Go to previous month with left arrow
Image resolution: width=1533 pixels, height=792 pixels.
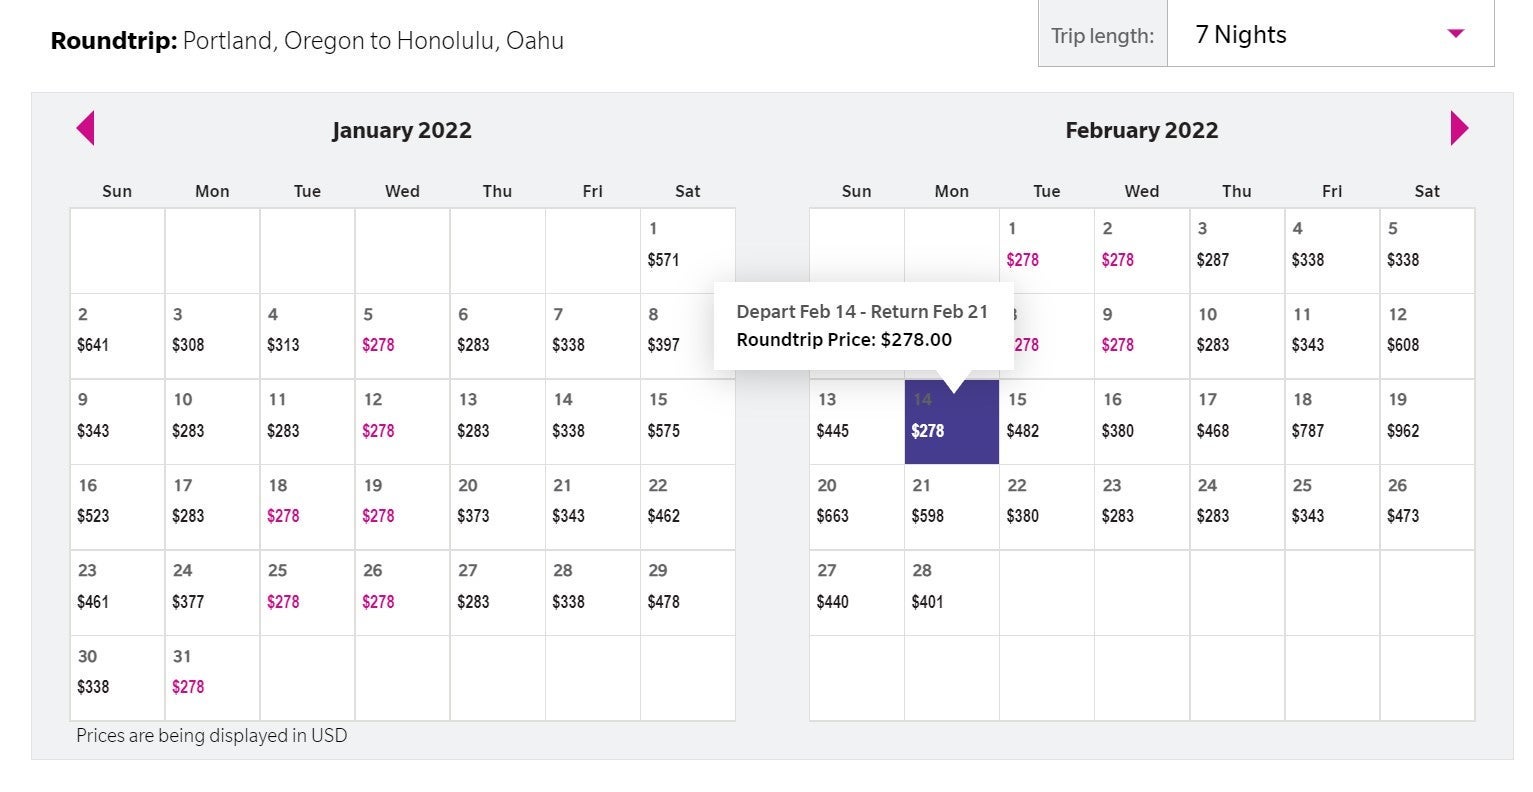tap(86, 128)
